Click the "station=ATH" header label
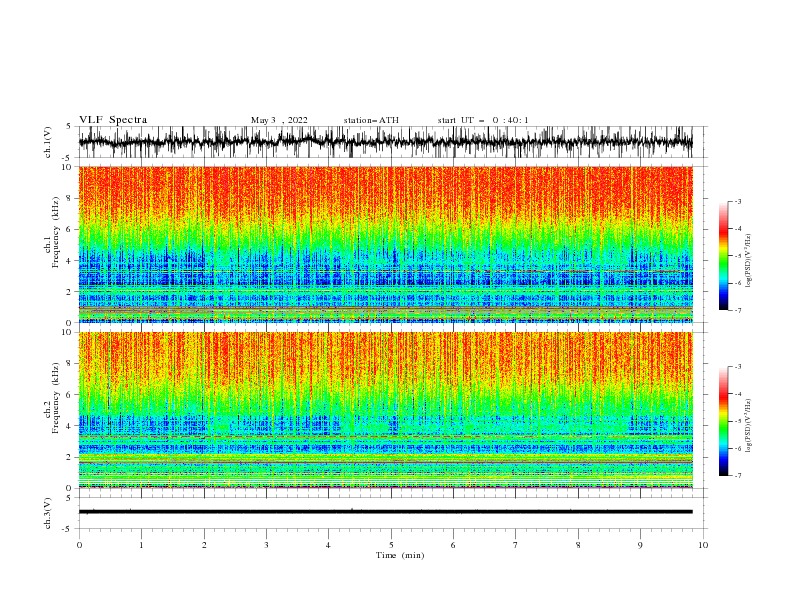The height and width of the screenshot is (612, 792). tap(371, 120)
